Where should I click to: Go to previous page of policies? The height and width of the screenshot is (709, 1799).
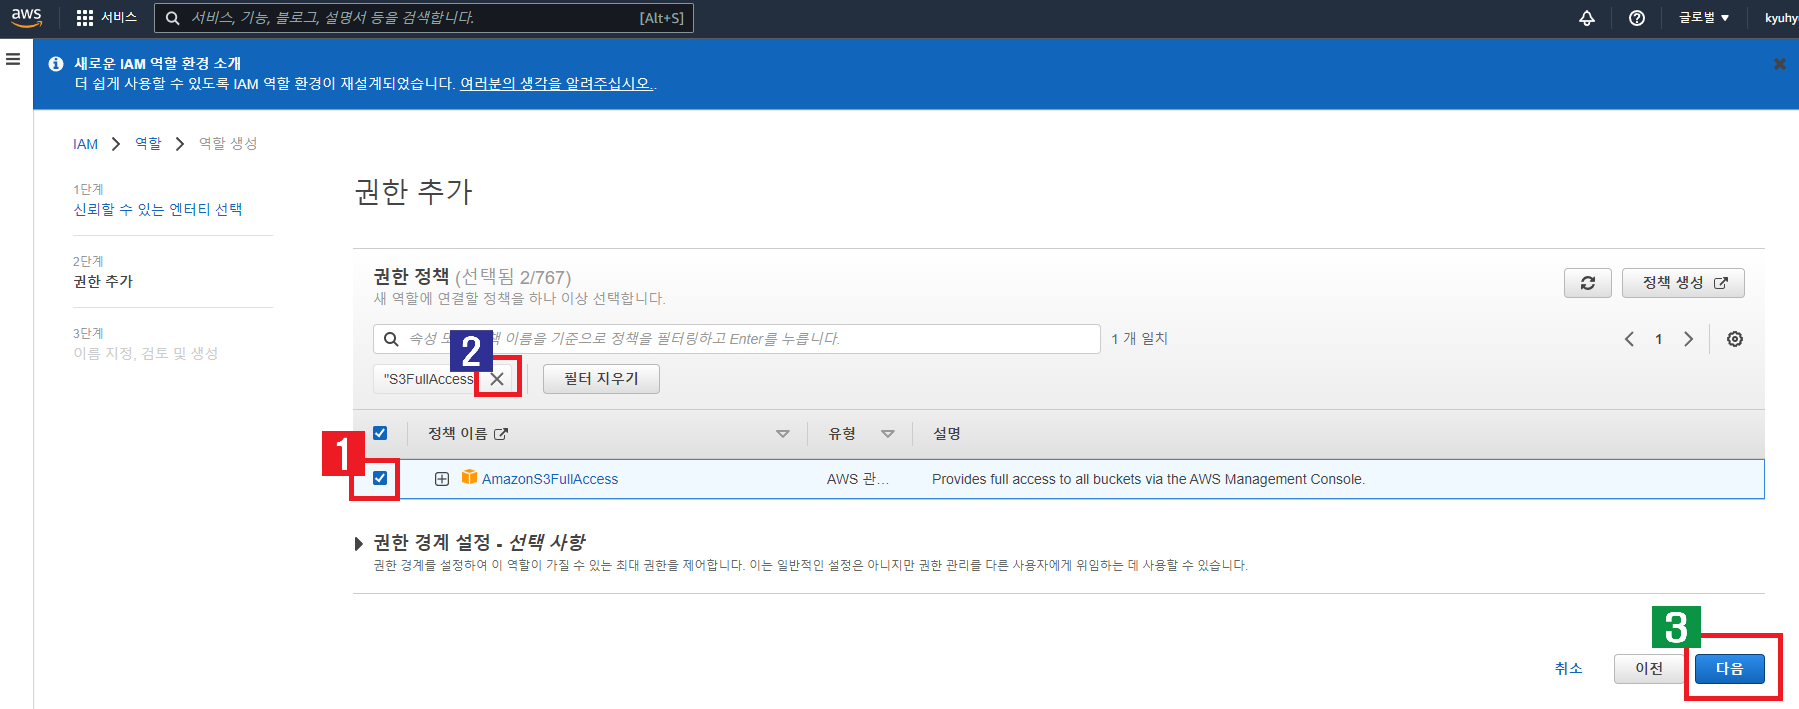pos(1630,339)
